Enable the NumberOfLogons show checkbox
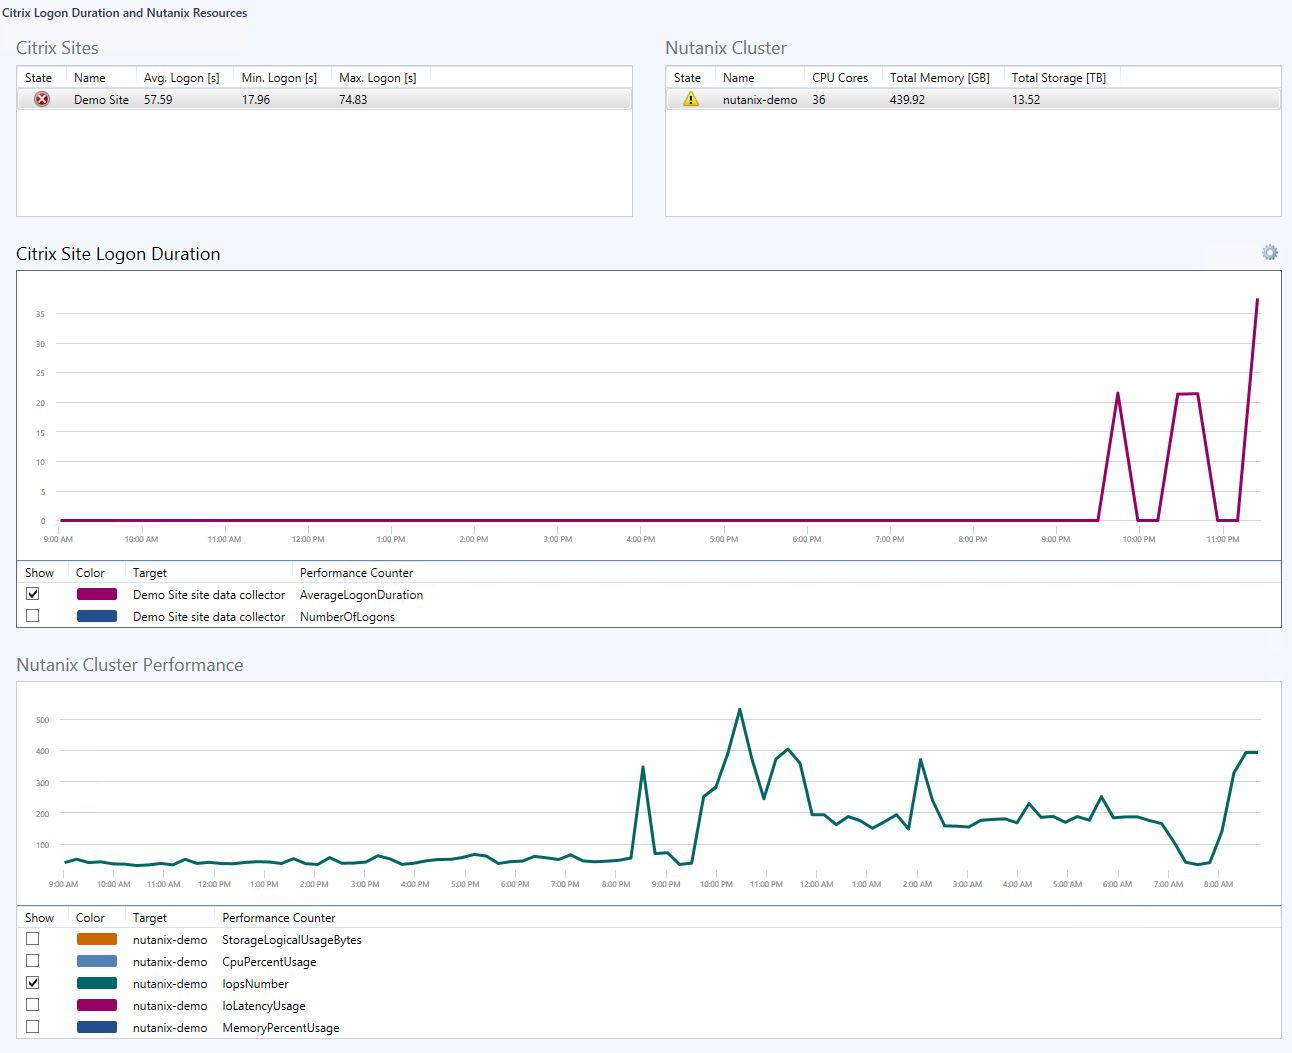This screenshot has height=1053, width=1292. [x=33, y=616]
